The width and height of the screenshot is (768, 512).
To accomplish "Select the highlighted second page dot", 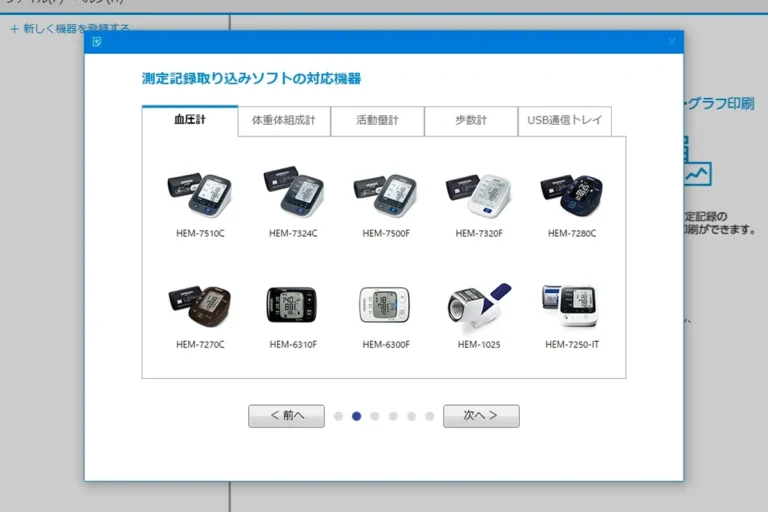I will [x=357, y=416].
